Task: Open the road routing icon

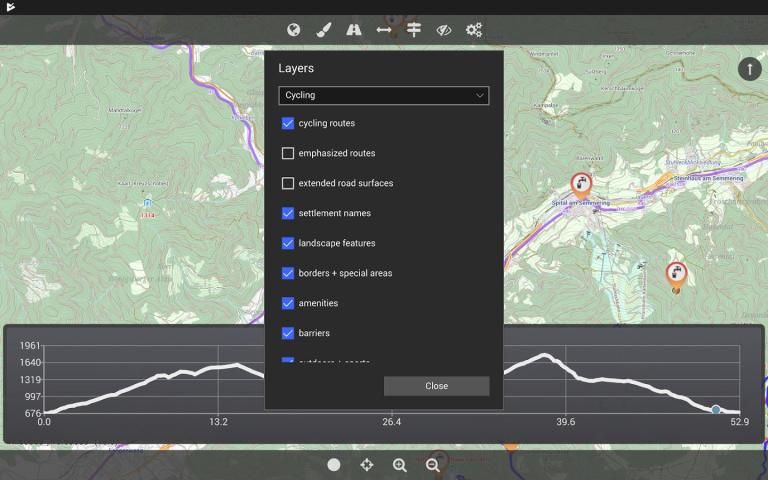Action: pos(354,30)
